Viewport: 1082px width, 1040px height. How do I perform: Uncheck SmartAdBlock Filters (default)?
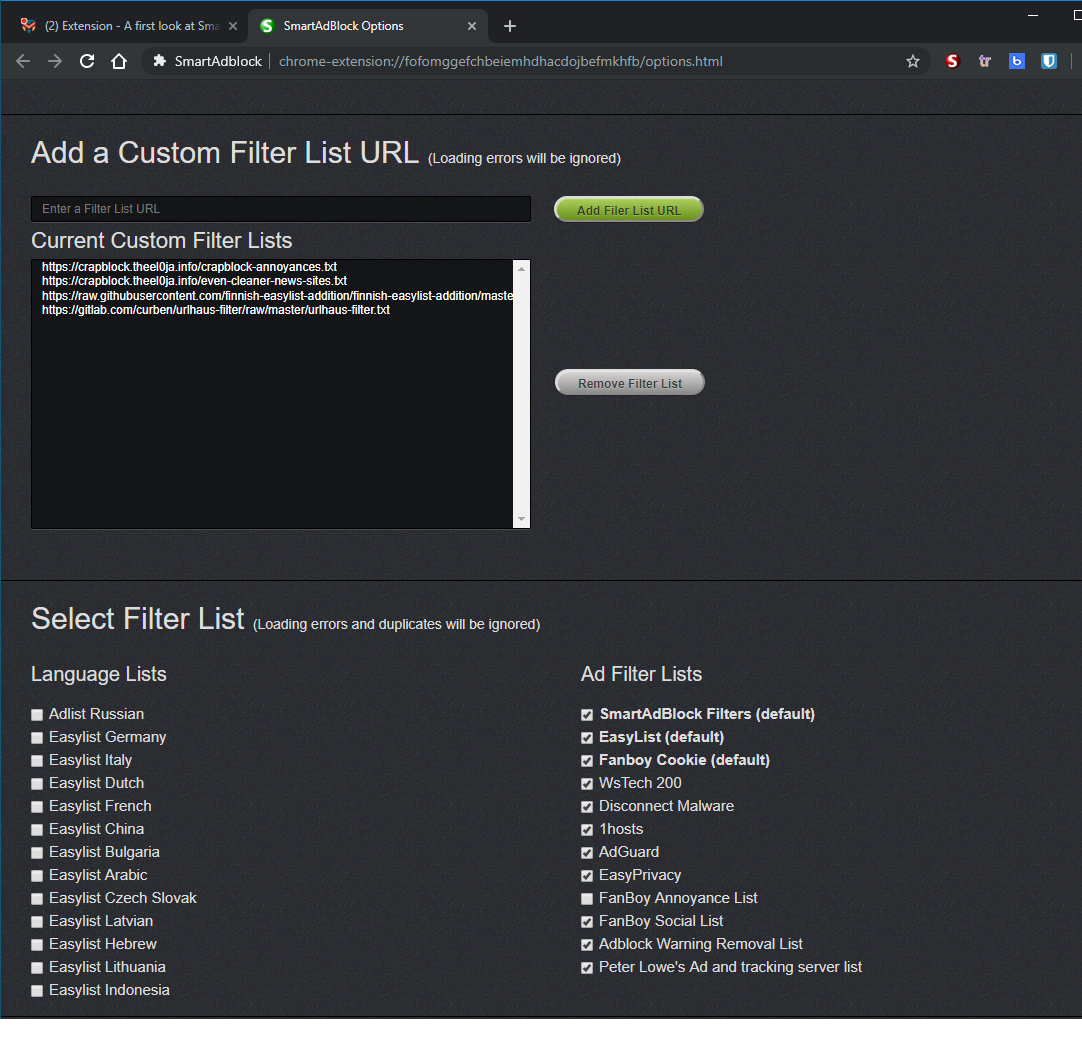(587, 715)
